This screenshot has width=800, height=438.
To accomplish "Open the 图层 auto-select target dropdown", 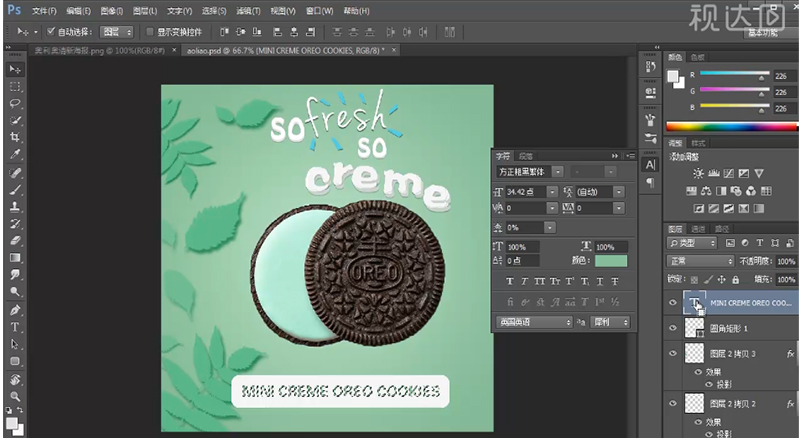I will tap(116, 32).
